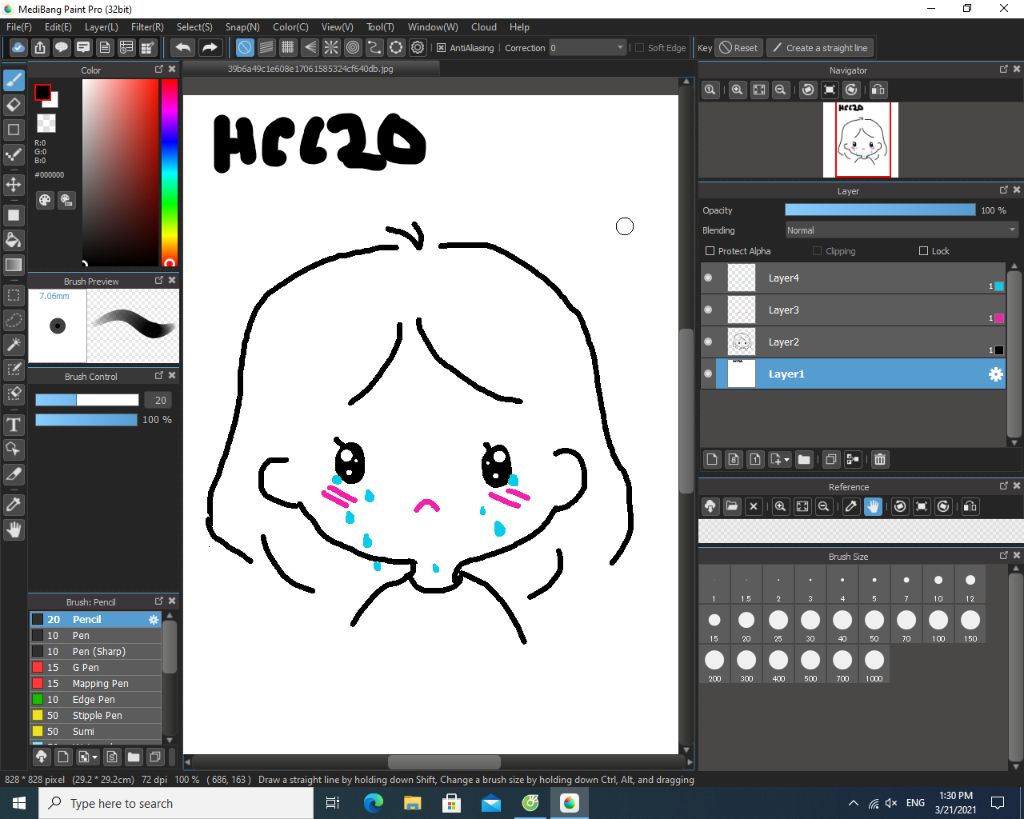The height and width of the screenshot is (819, 1024).
Task: Toggle the AntiAliasing checkbox
Action: click(441, 48)
